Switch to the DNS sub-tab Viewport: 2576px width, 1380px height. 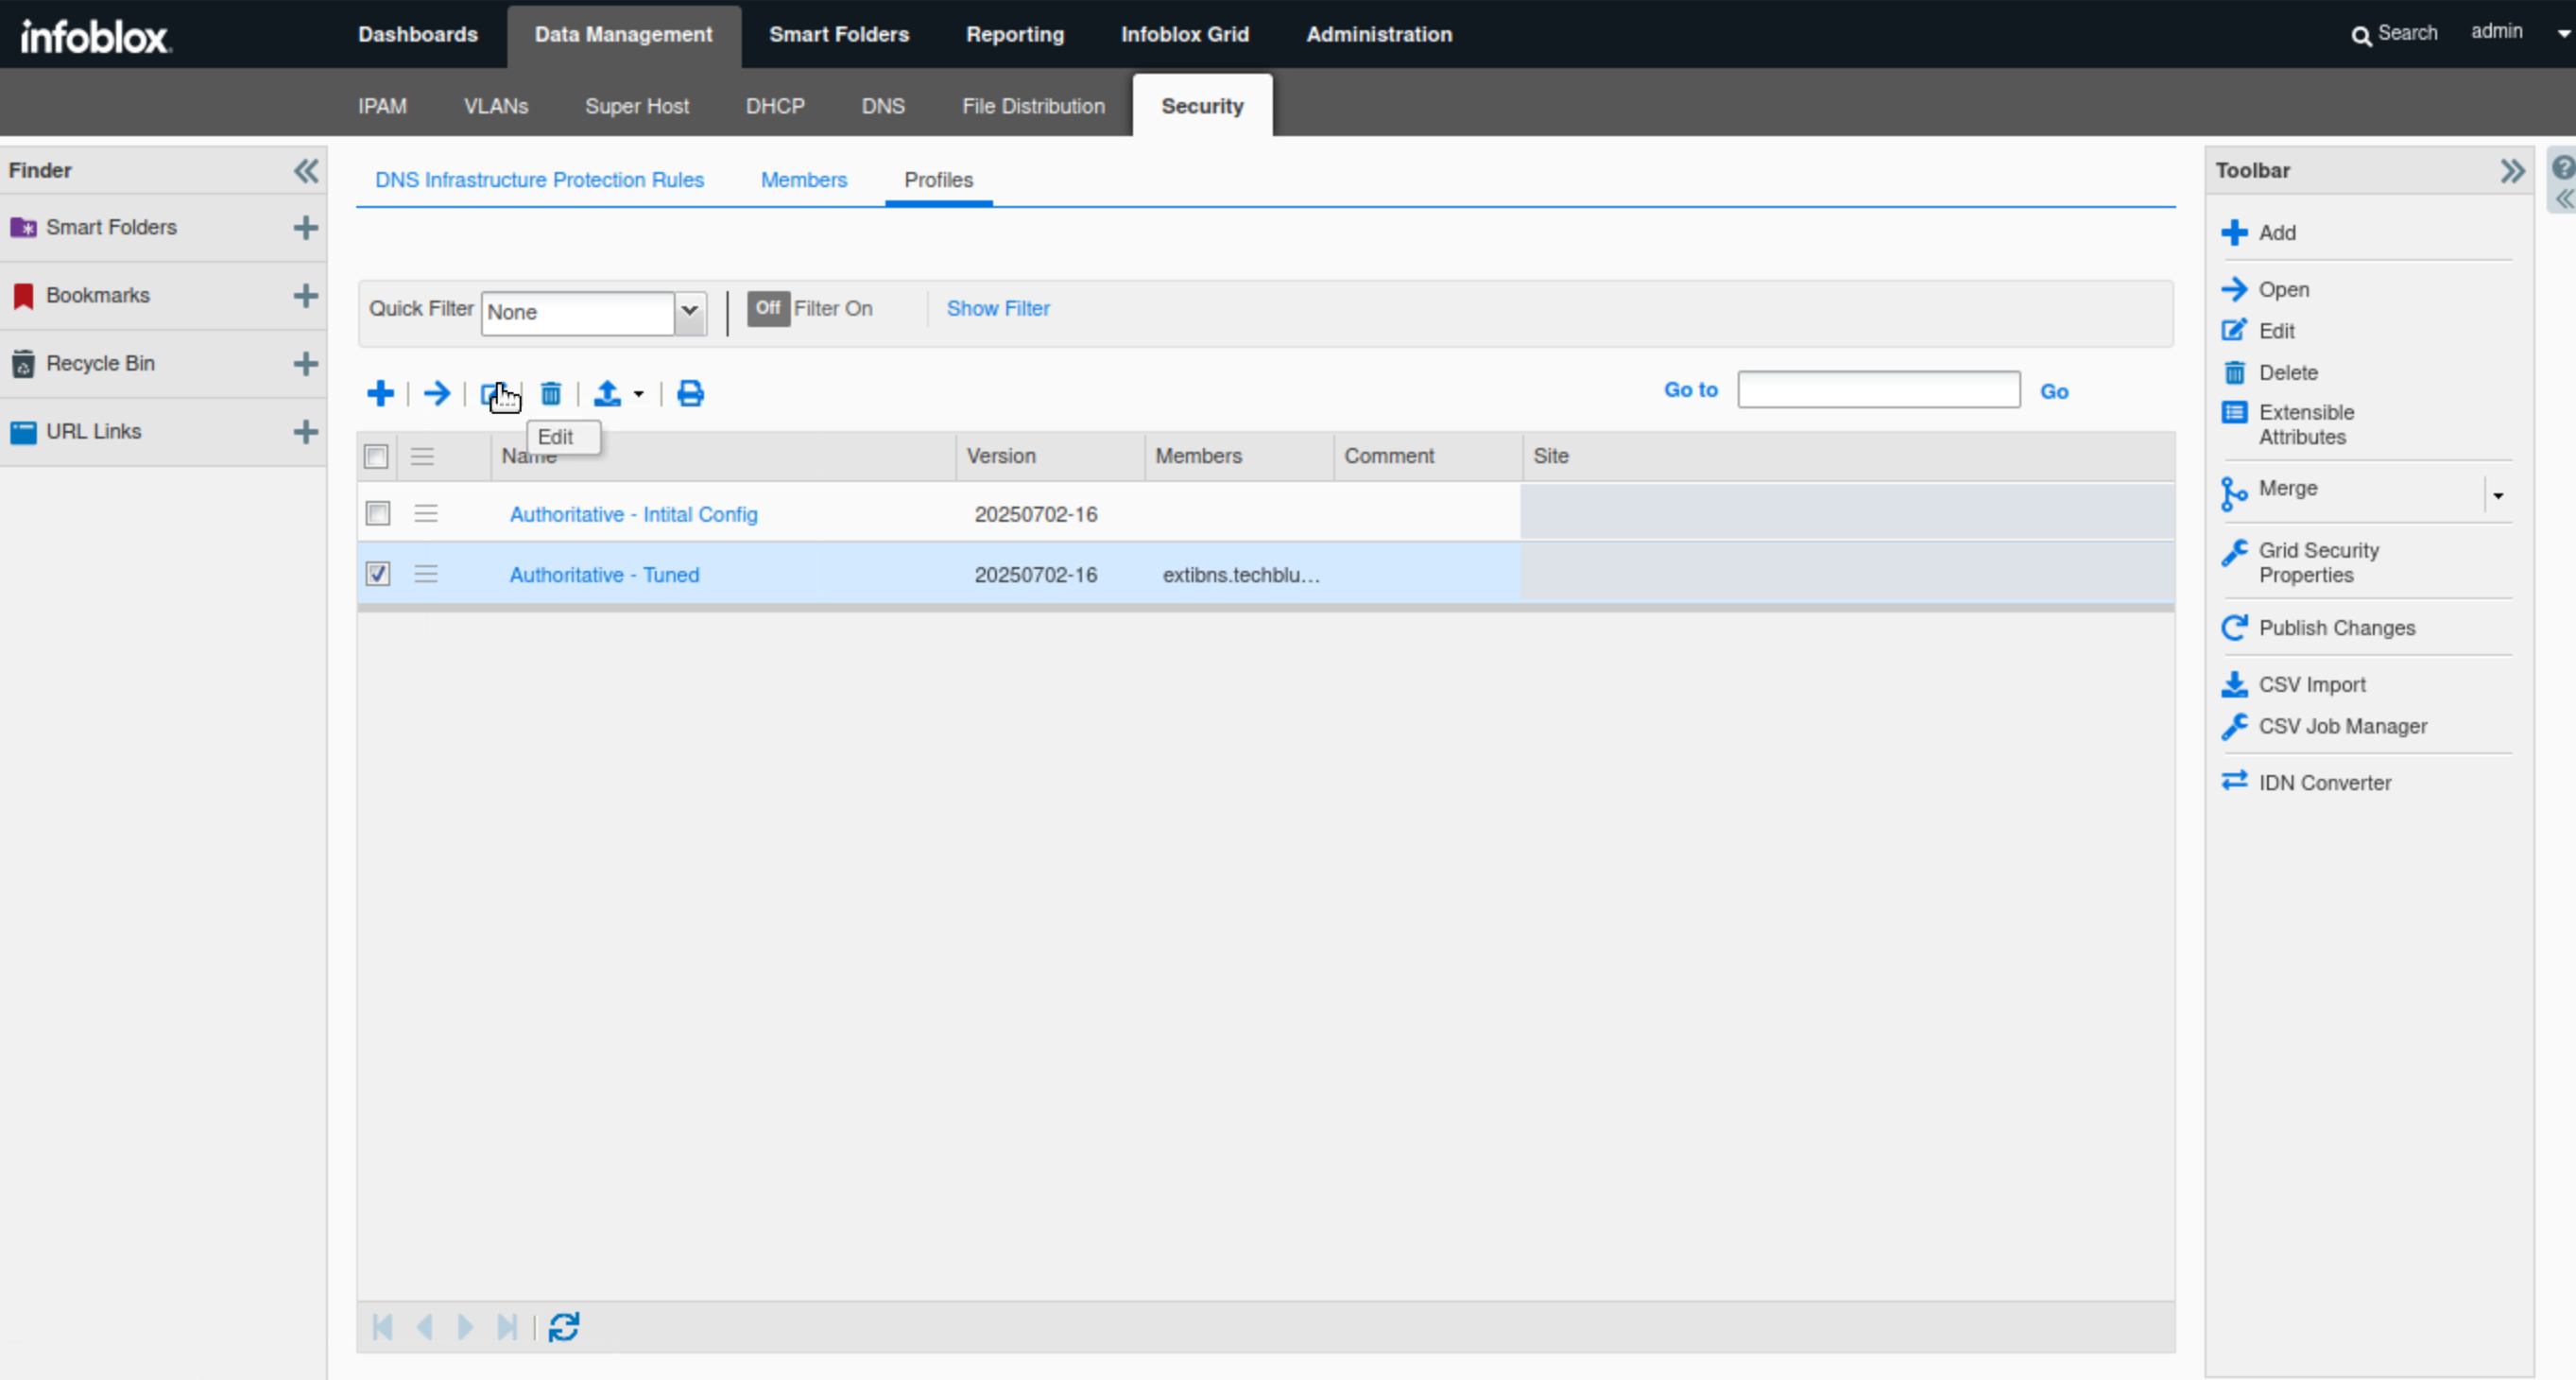[883, 106]
